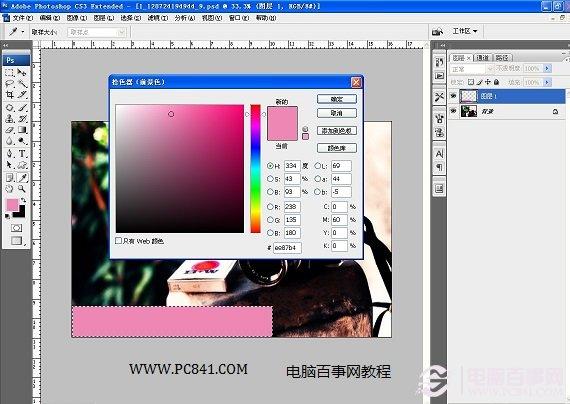Open the 取样大小 sample size dropdown
570x404 pixels.
click(x=97, y=32)
